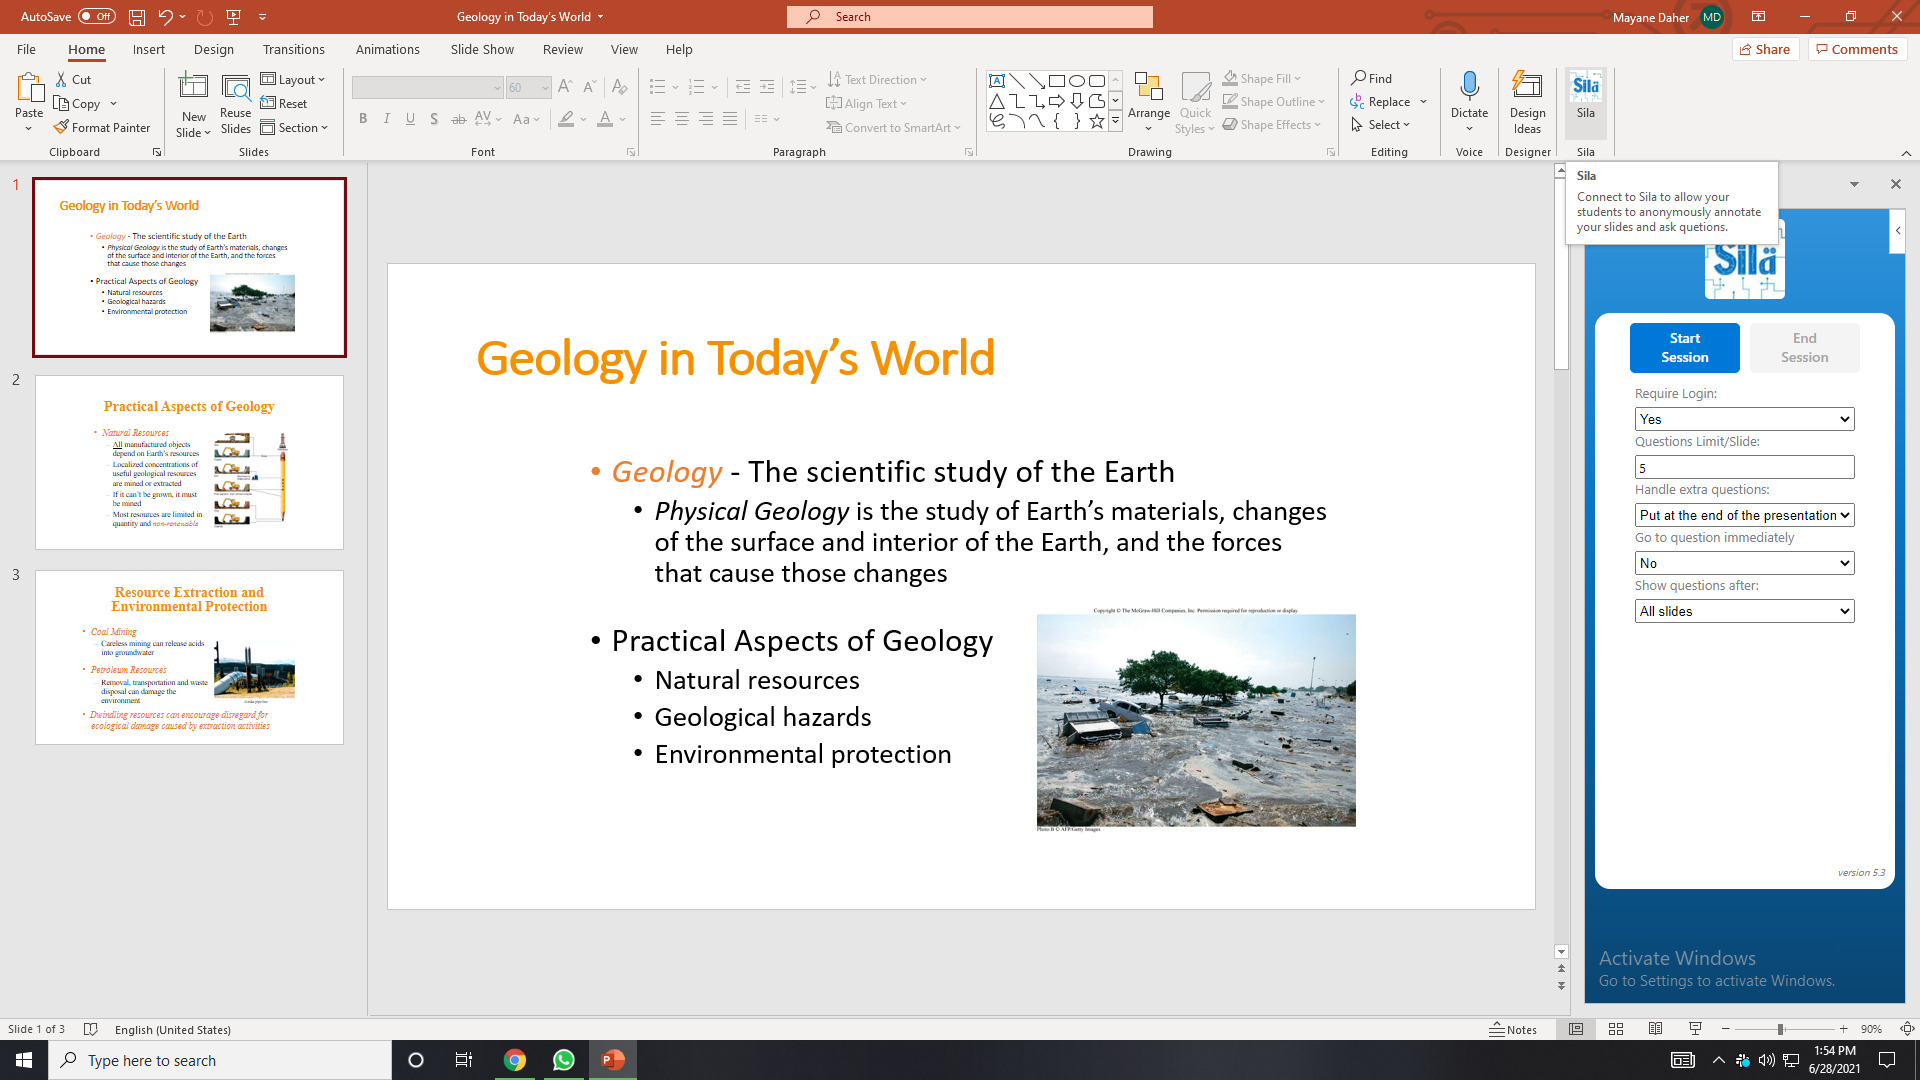Toggle Bold formatting button
Screen dimensions: 1920x1080
pos(363,119)
